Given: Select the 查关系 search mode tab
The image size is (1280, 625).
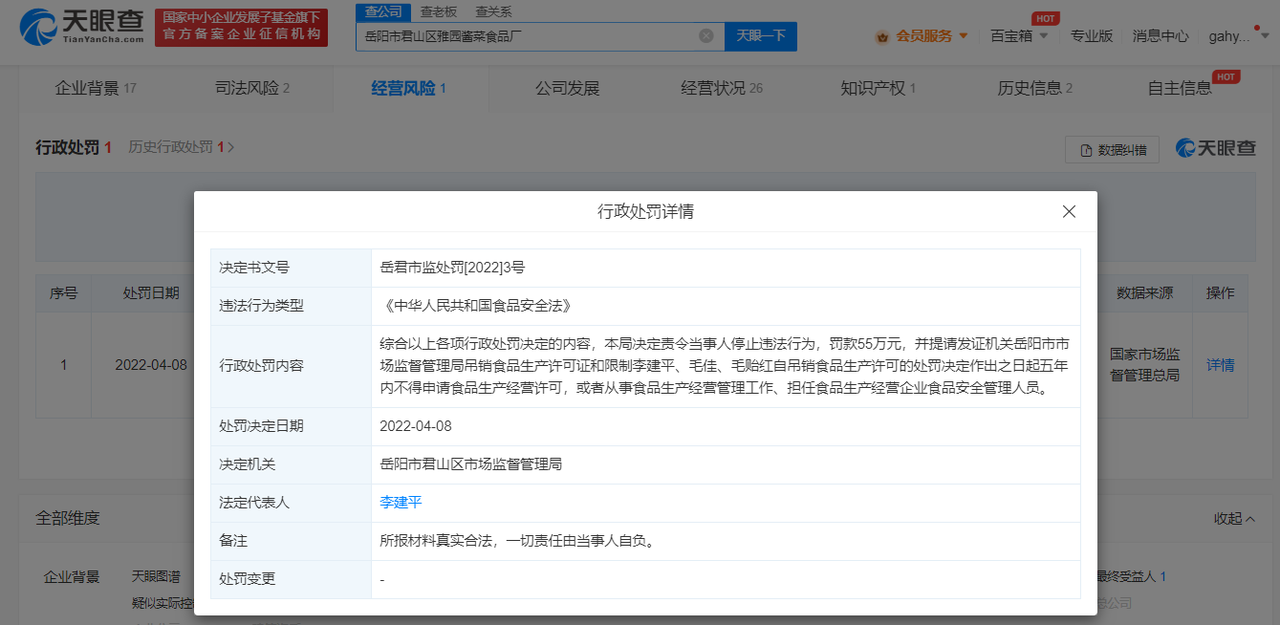Looking at the screenshot, I should click(x=493, y=12).
